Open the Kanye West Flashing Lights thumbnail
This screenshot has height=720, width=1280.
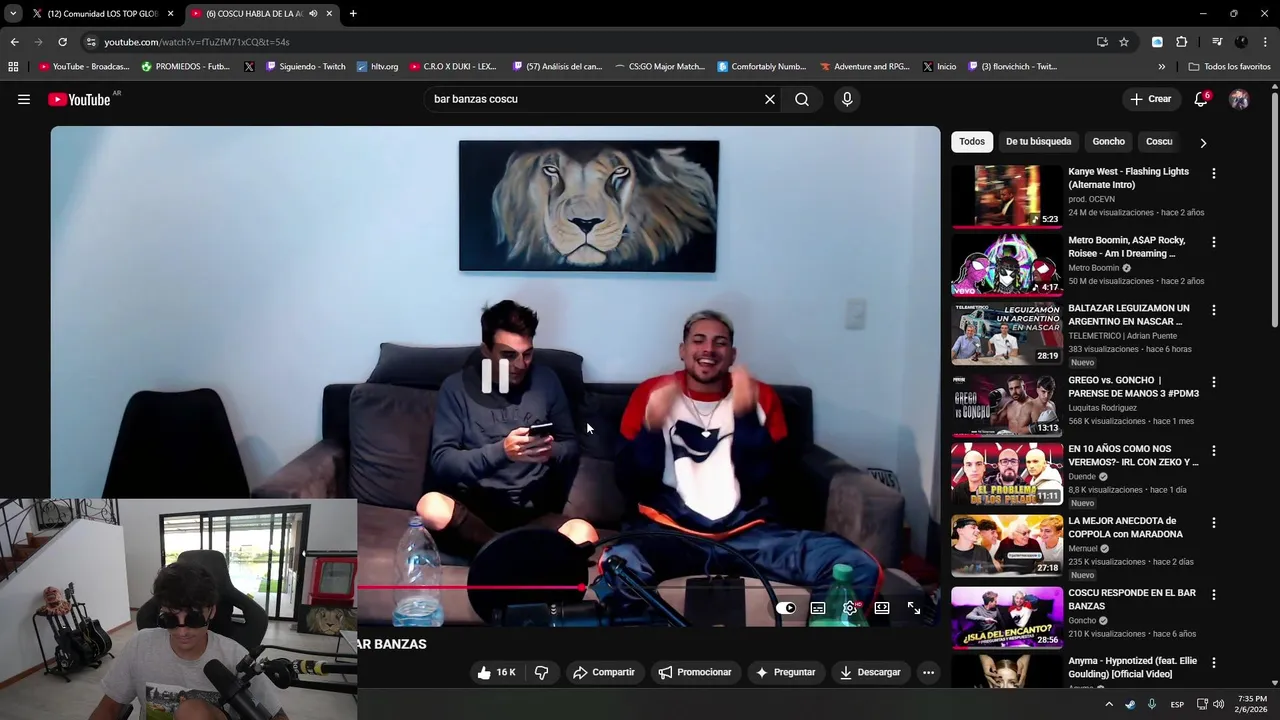tap(1006, 196)
